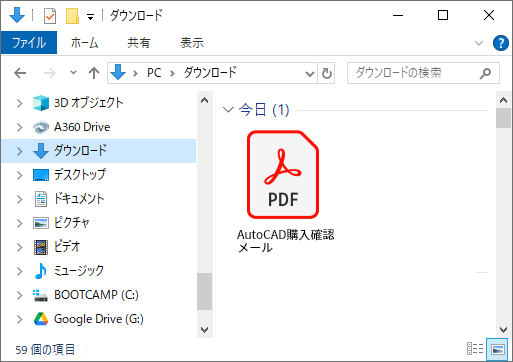
Task: Expand the ビデオ tree node
Action: [x=20, y=247]
